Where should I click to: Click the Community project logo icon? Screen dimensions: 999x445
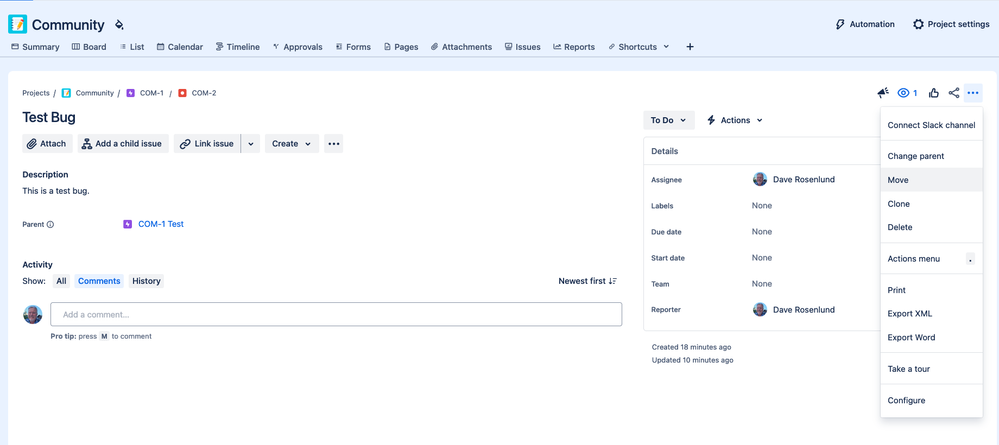(17, 24)
